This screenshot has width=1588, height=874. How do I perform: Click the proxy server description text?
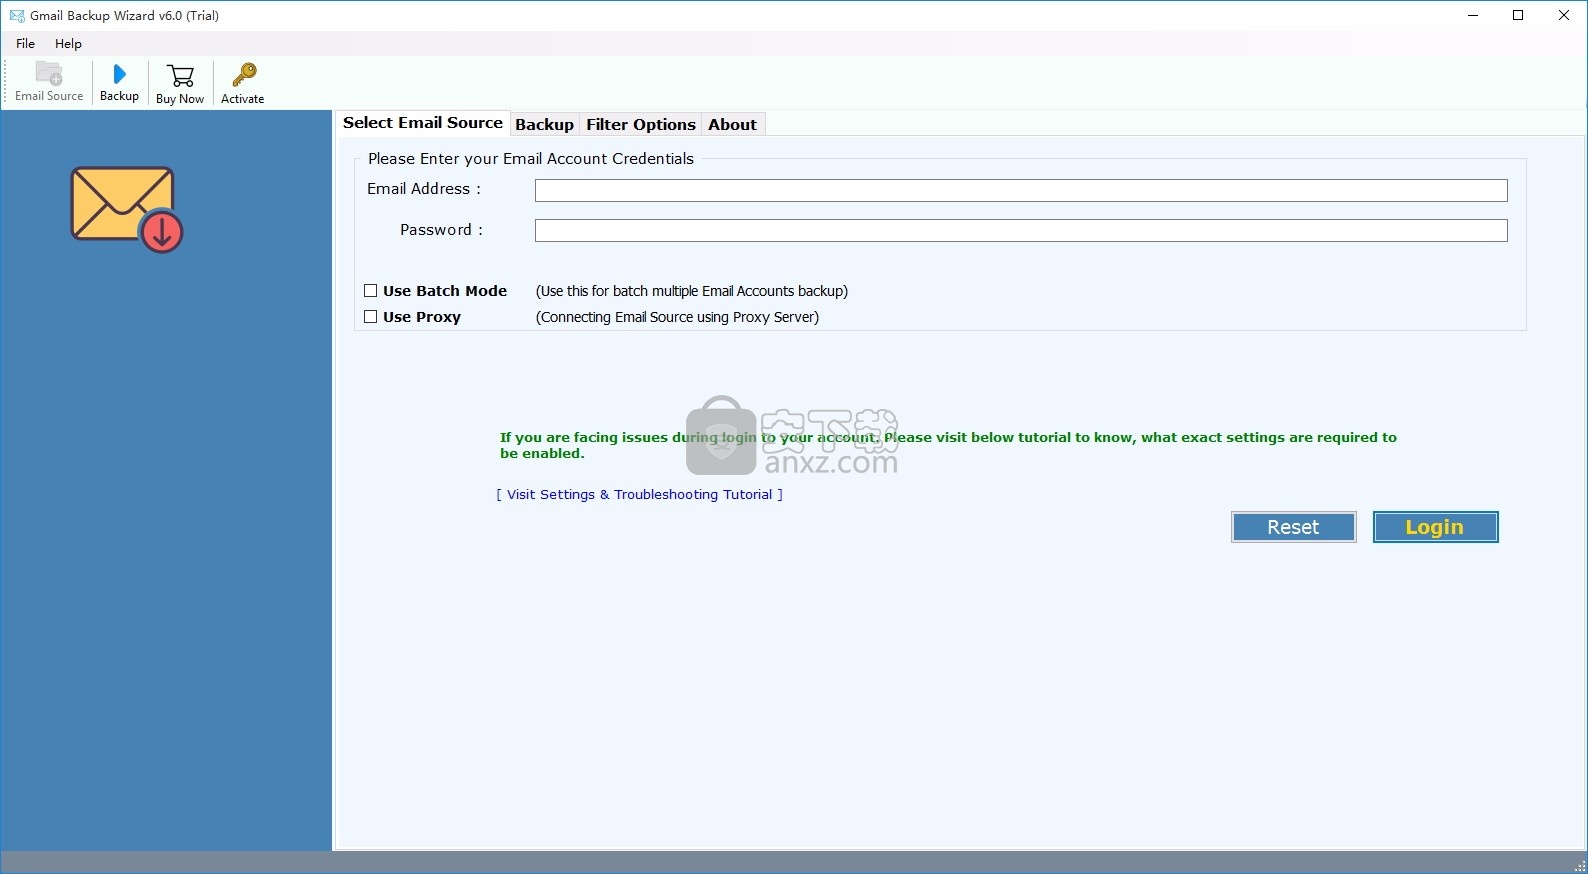678,317
